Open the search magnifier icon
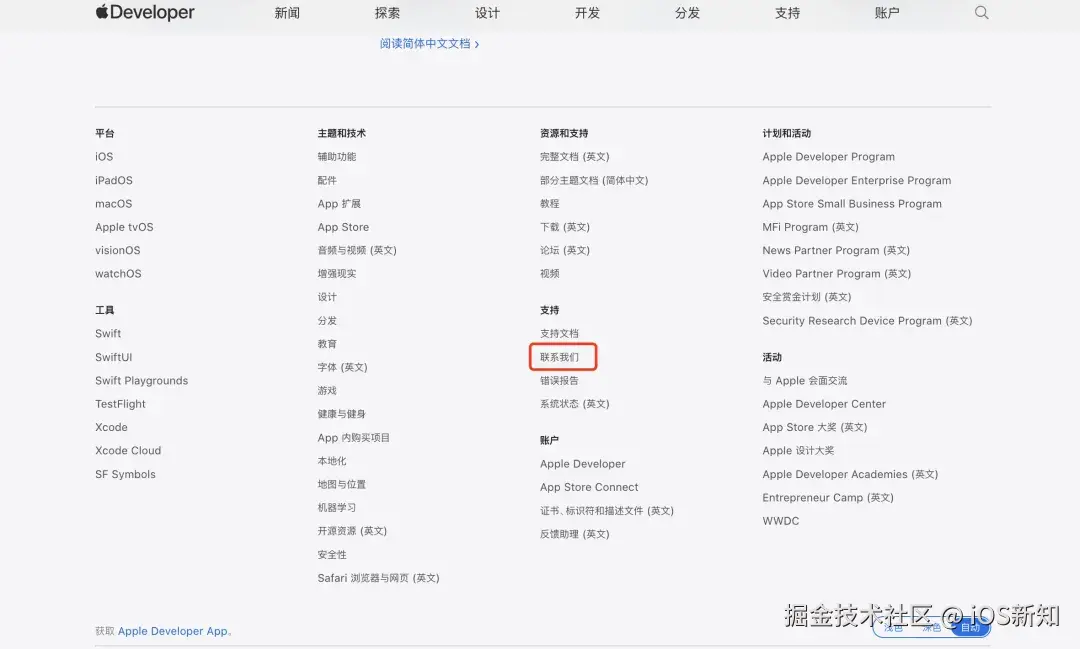Screen dimensions: 1080x649 point(982,12)
